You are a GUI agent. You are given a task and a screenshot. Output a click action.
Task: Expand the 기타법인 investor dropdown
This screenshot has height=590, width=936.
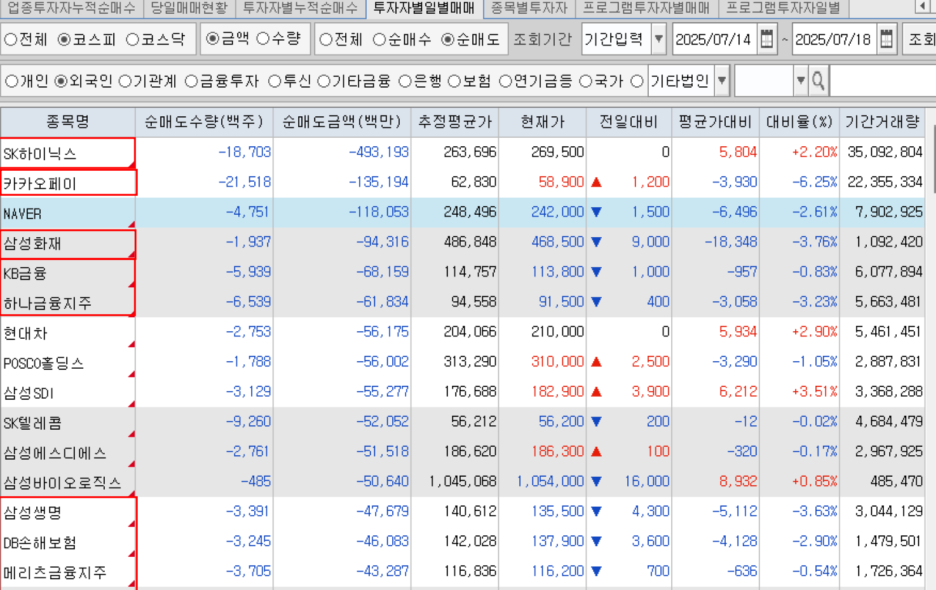722,81
